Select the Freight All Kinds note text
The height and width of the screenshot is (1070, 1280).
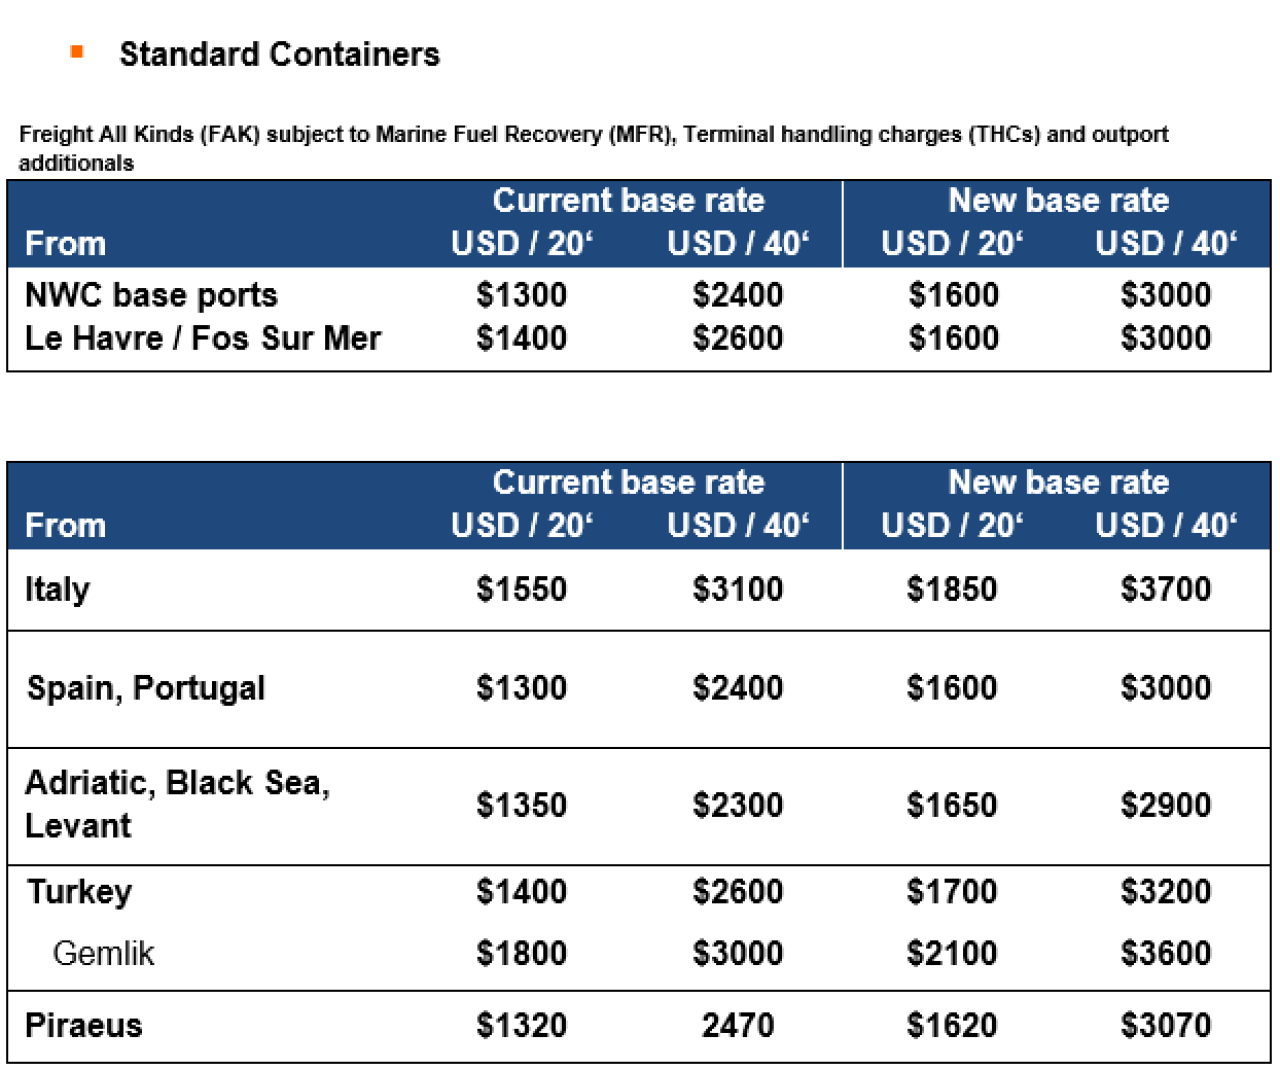(594, 148)
